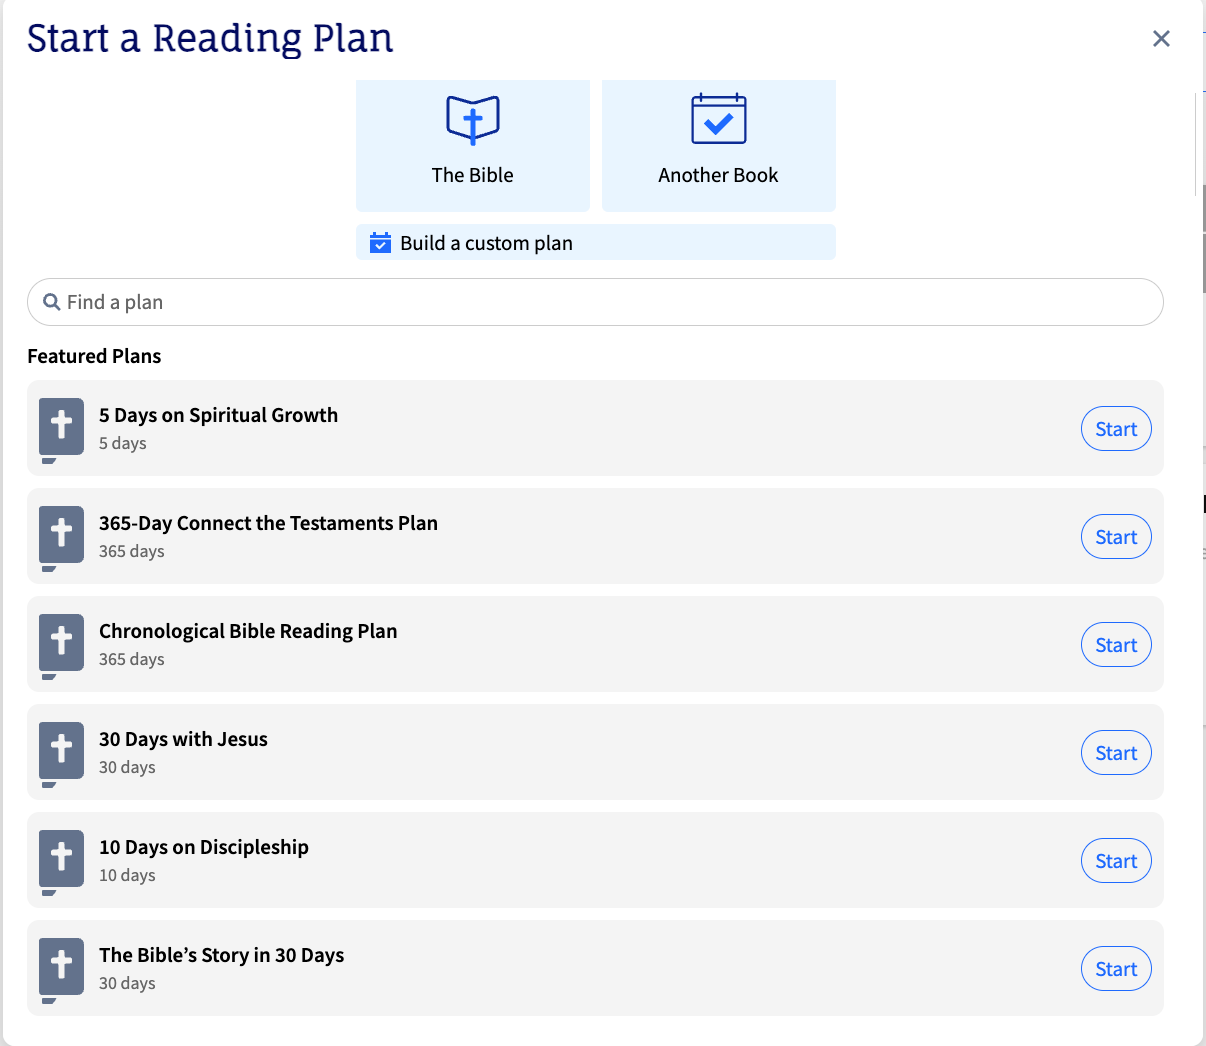
Task: Focus the Find a plan search field
Action: click(x=595, y=302)
